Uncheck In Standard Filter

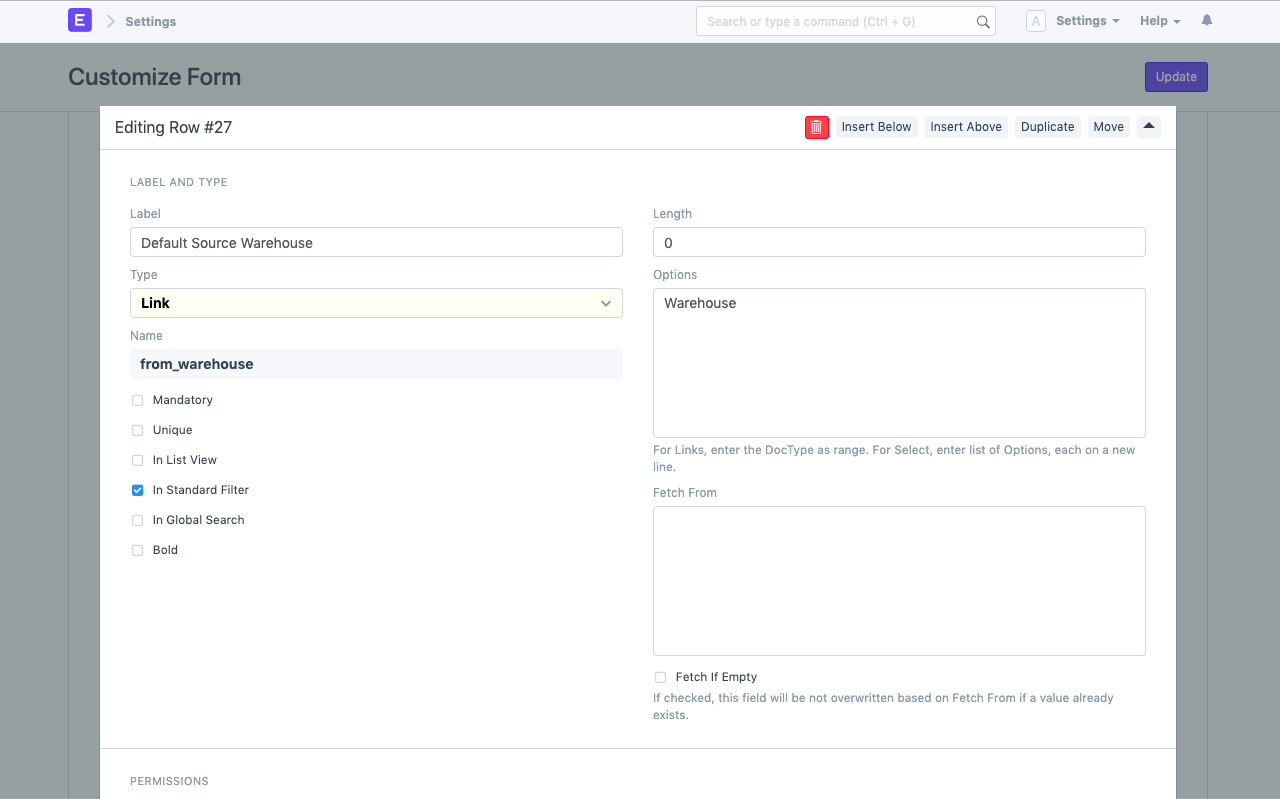point(137,490)
